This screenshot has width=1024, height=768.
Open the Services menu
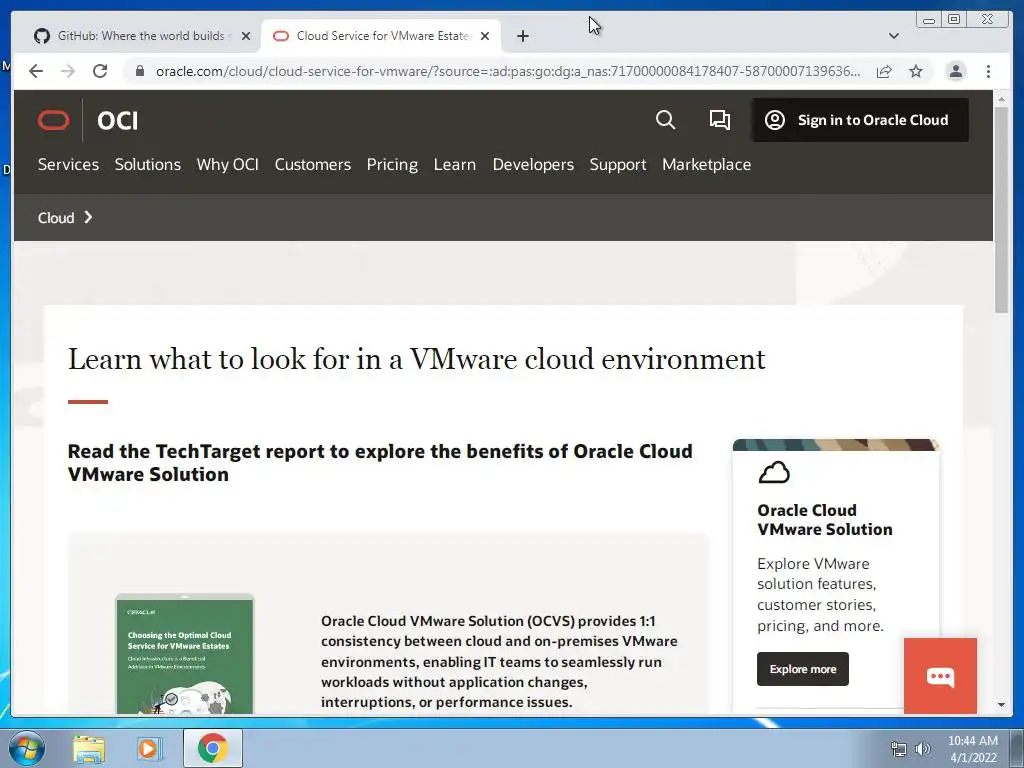[x=69, y=165]
